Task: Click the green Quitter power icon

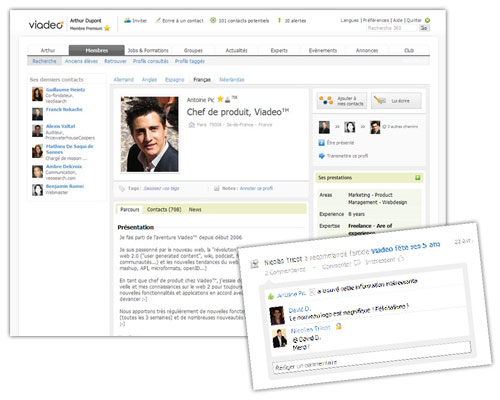Action: (427, 20)
